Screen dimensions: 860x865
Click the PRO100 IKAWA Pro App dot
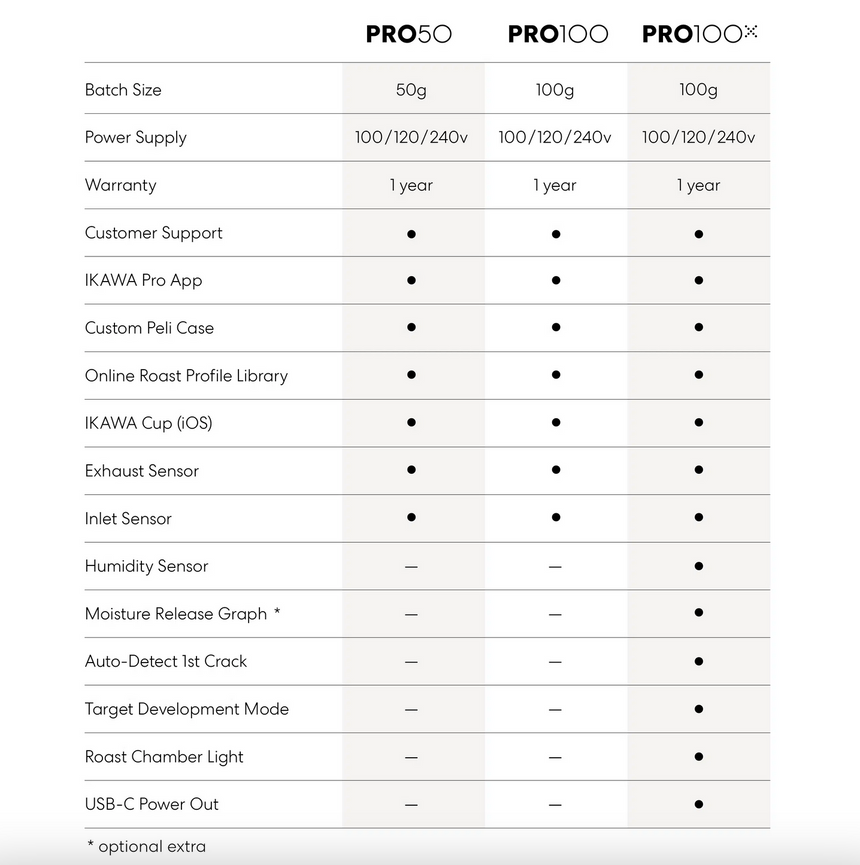[555, 281]
